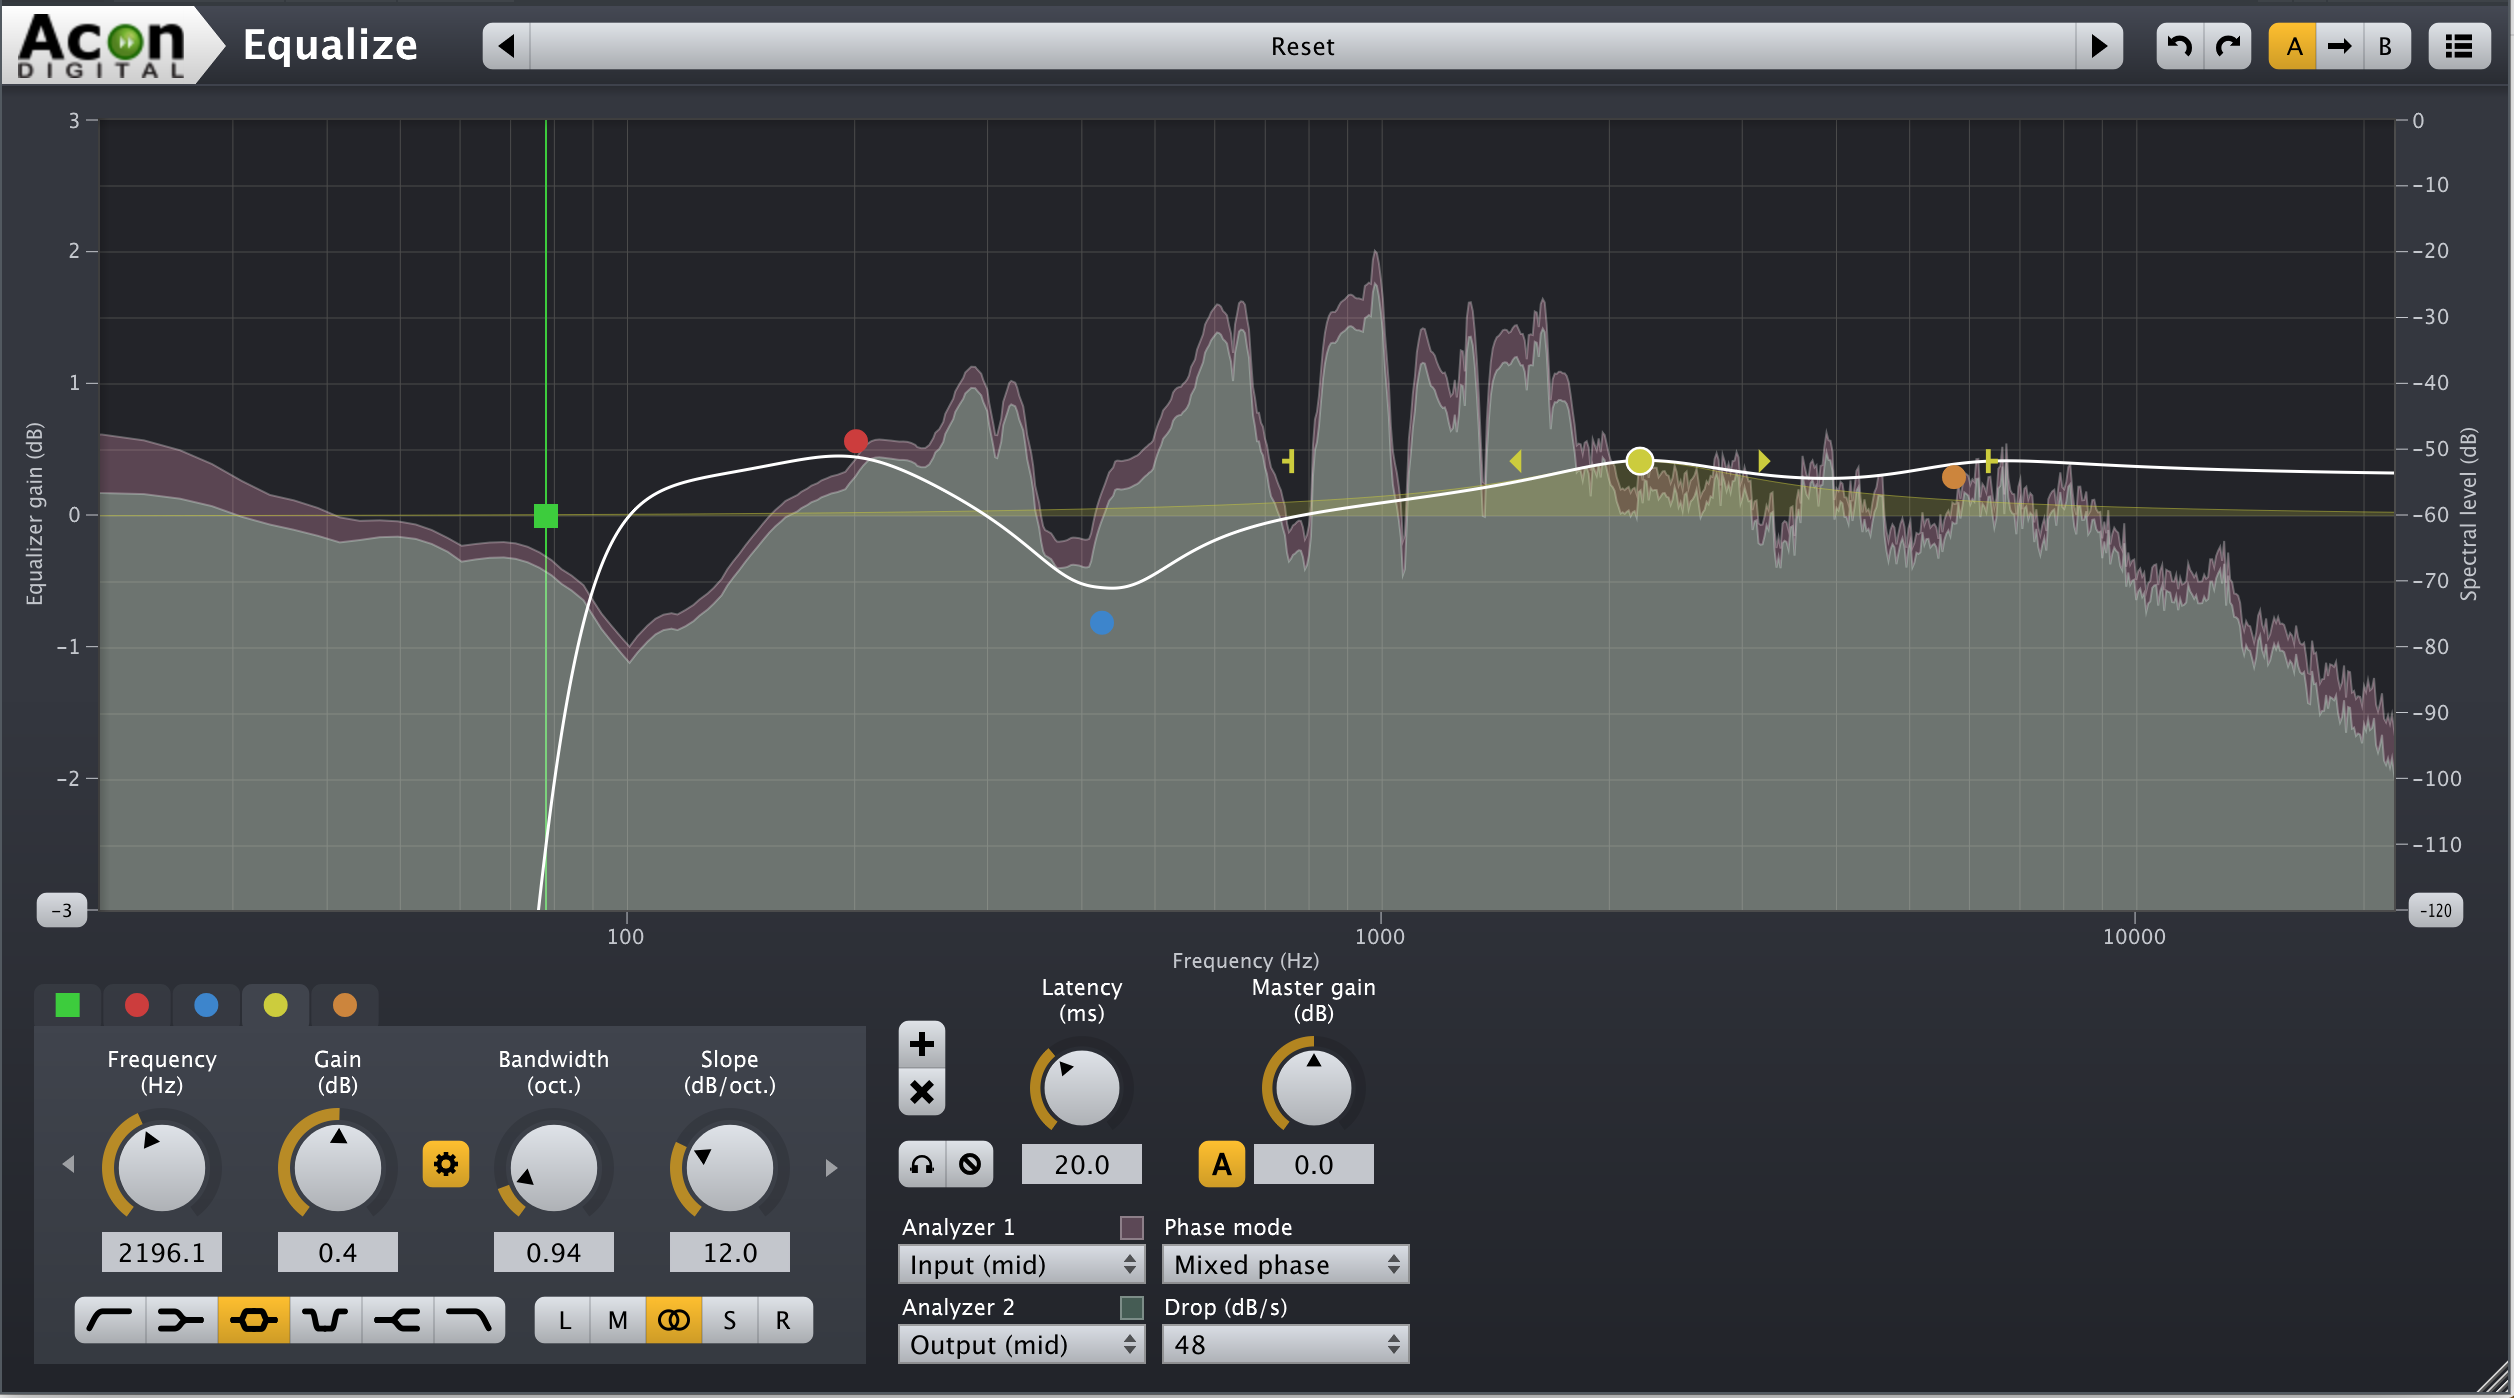
Task: Toggle the headphones solo band button
Action: [922, 1164]
